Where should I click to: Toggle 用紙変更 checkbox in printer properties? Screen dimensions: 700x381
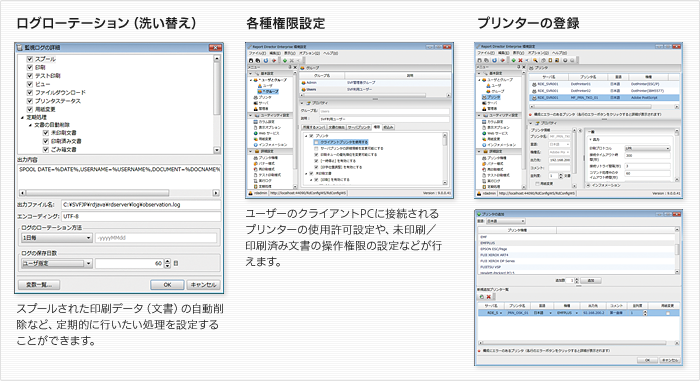(538, 183)
